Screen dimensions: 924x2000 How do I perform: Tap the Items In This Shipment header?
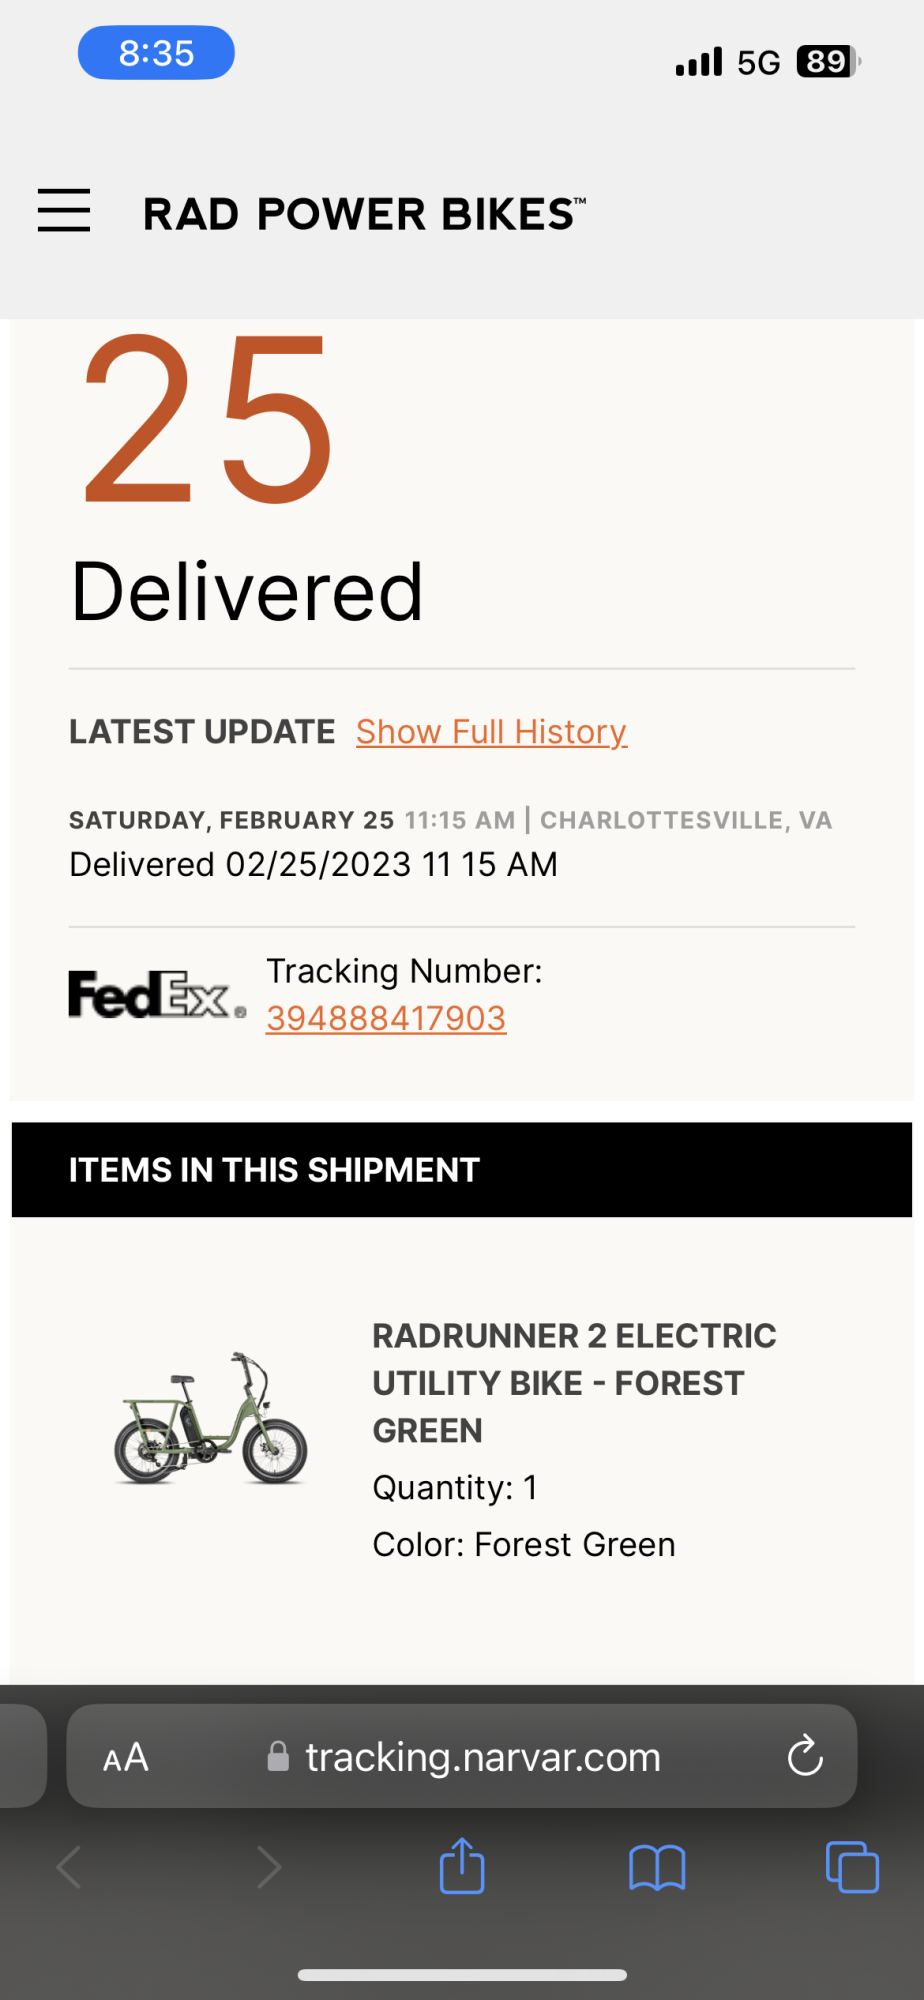tap(462, 1170)
